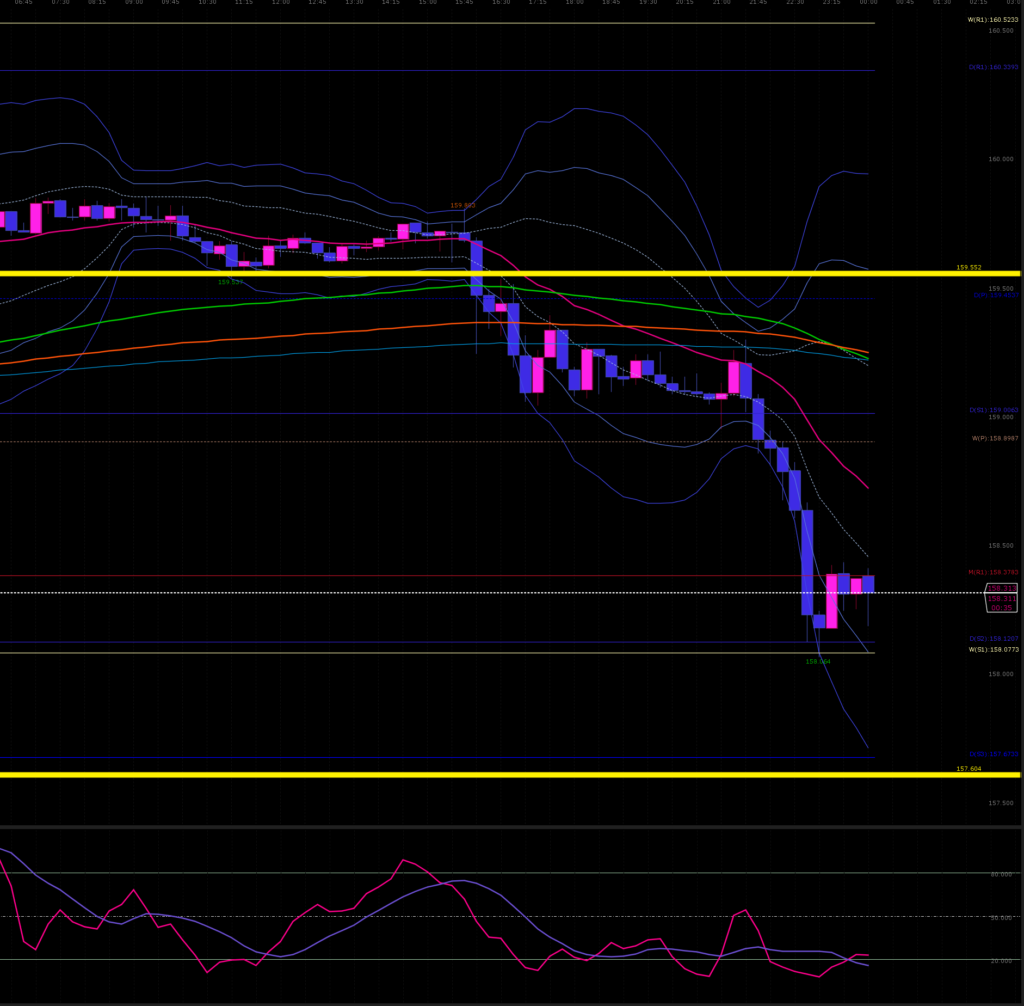
Task: Select the green 158.064 low price label
Action: (818, 662)
